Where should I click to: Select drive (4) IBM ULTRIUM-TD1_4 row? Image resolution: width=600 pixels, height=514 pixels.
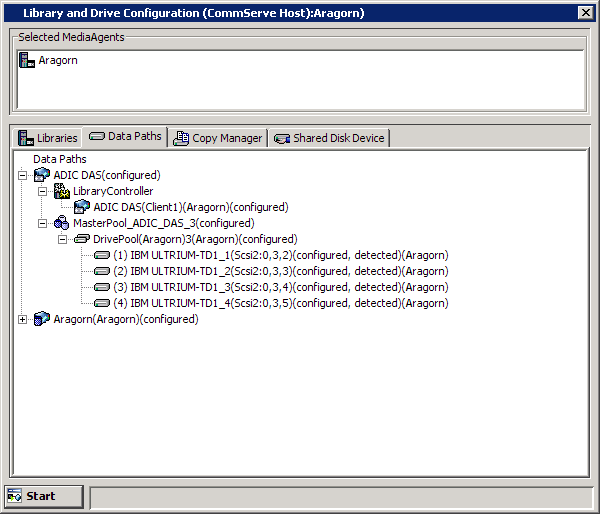click(280, 303)
